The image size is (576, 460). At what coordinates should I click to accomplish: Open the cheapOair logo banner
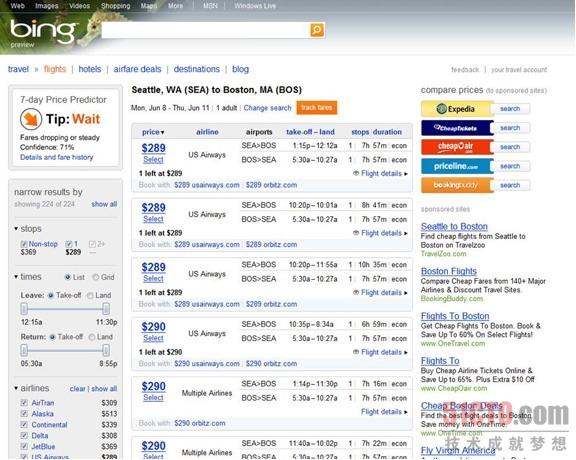click(x=456, y=147)
